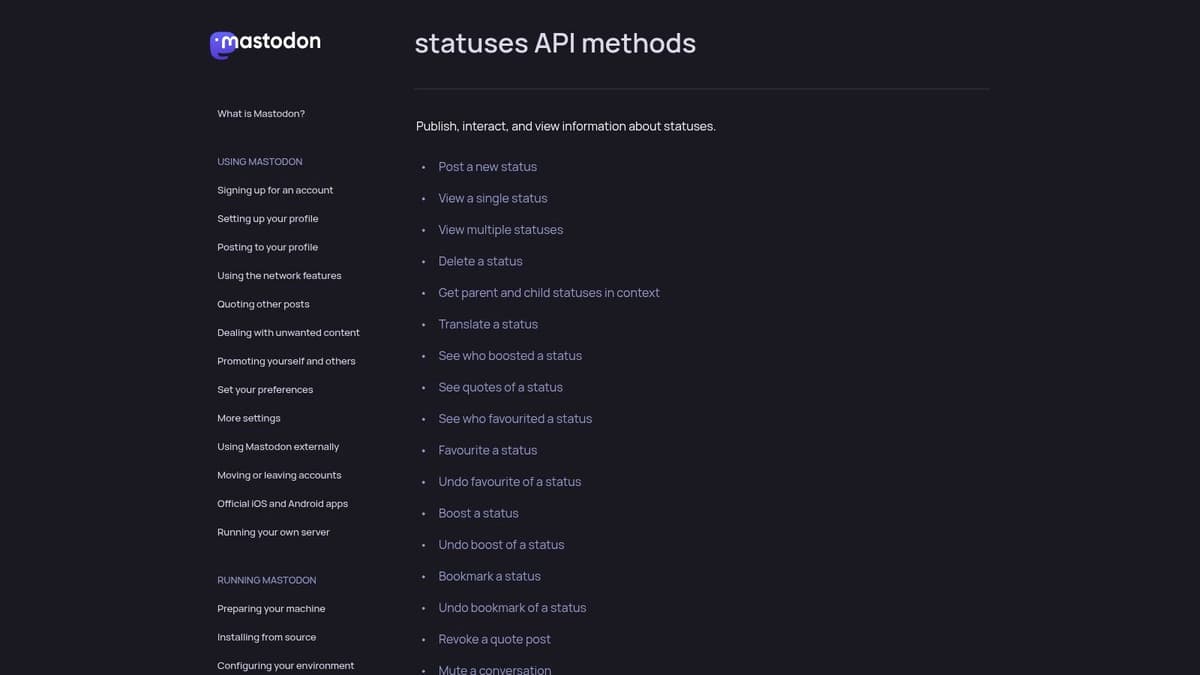Jump to 'Delete a status' section

(x=480, y=261)
